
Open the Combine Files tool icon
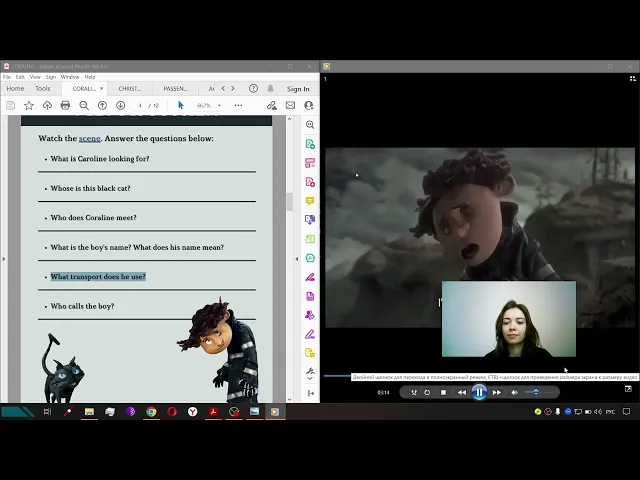310,220
